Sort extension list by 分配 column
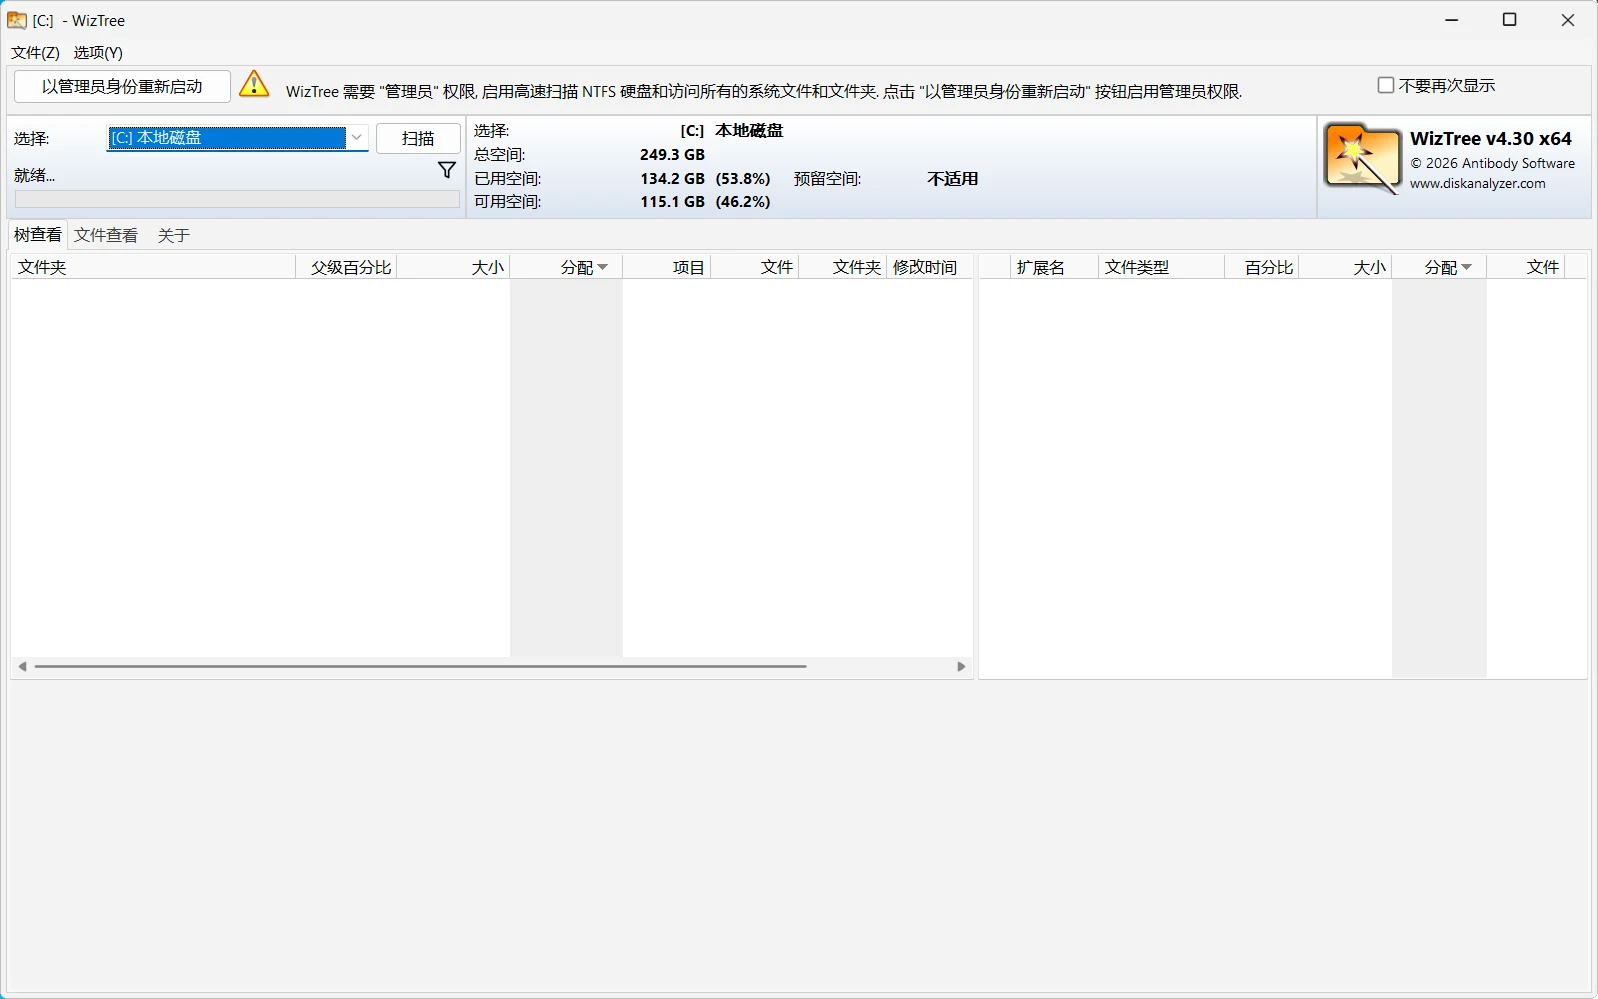This screenshot has height=999, width=1598. 1439,267
